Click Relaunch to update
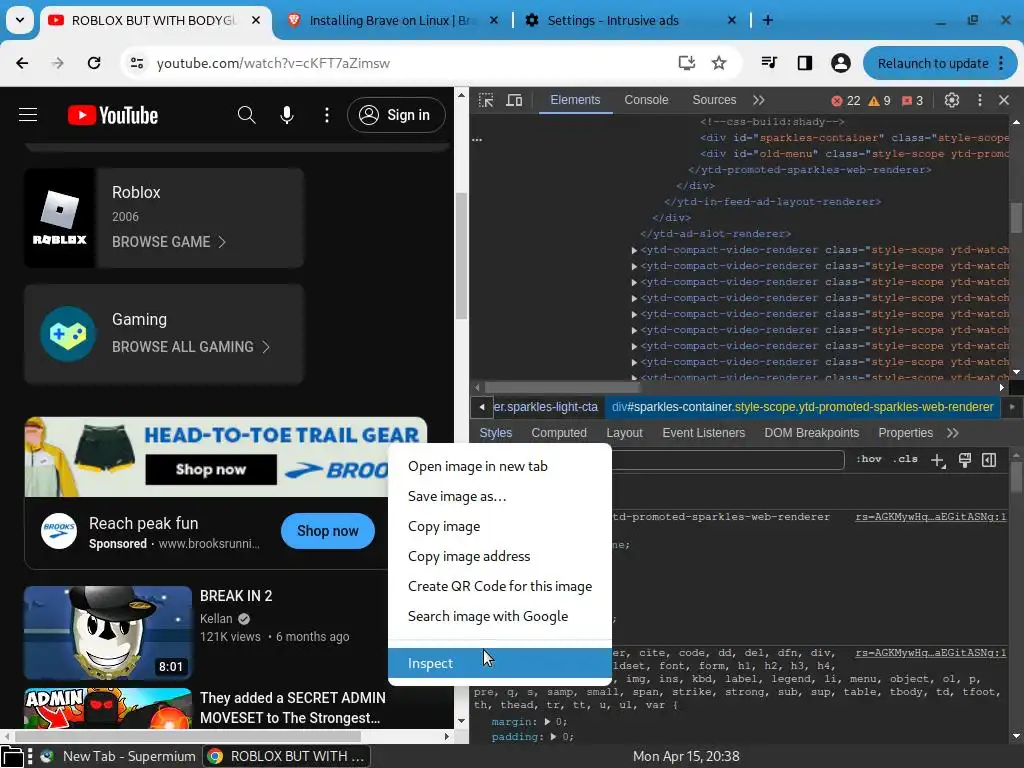Image resolution: width=1024 pixels, height=768 pixels. pyautogui.click(x=933, y=63)
